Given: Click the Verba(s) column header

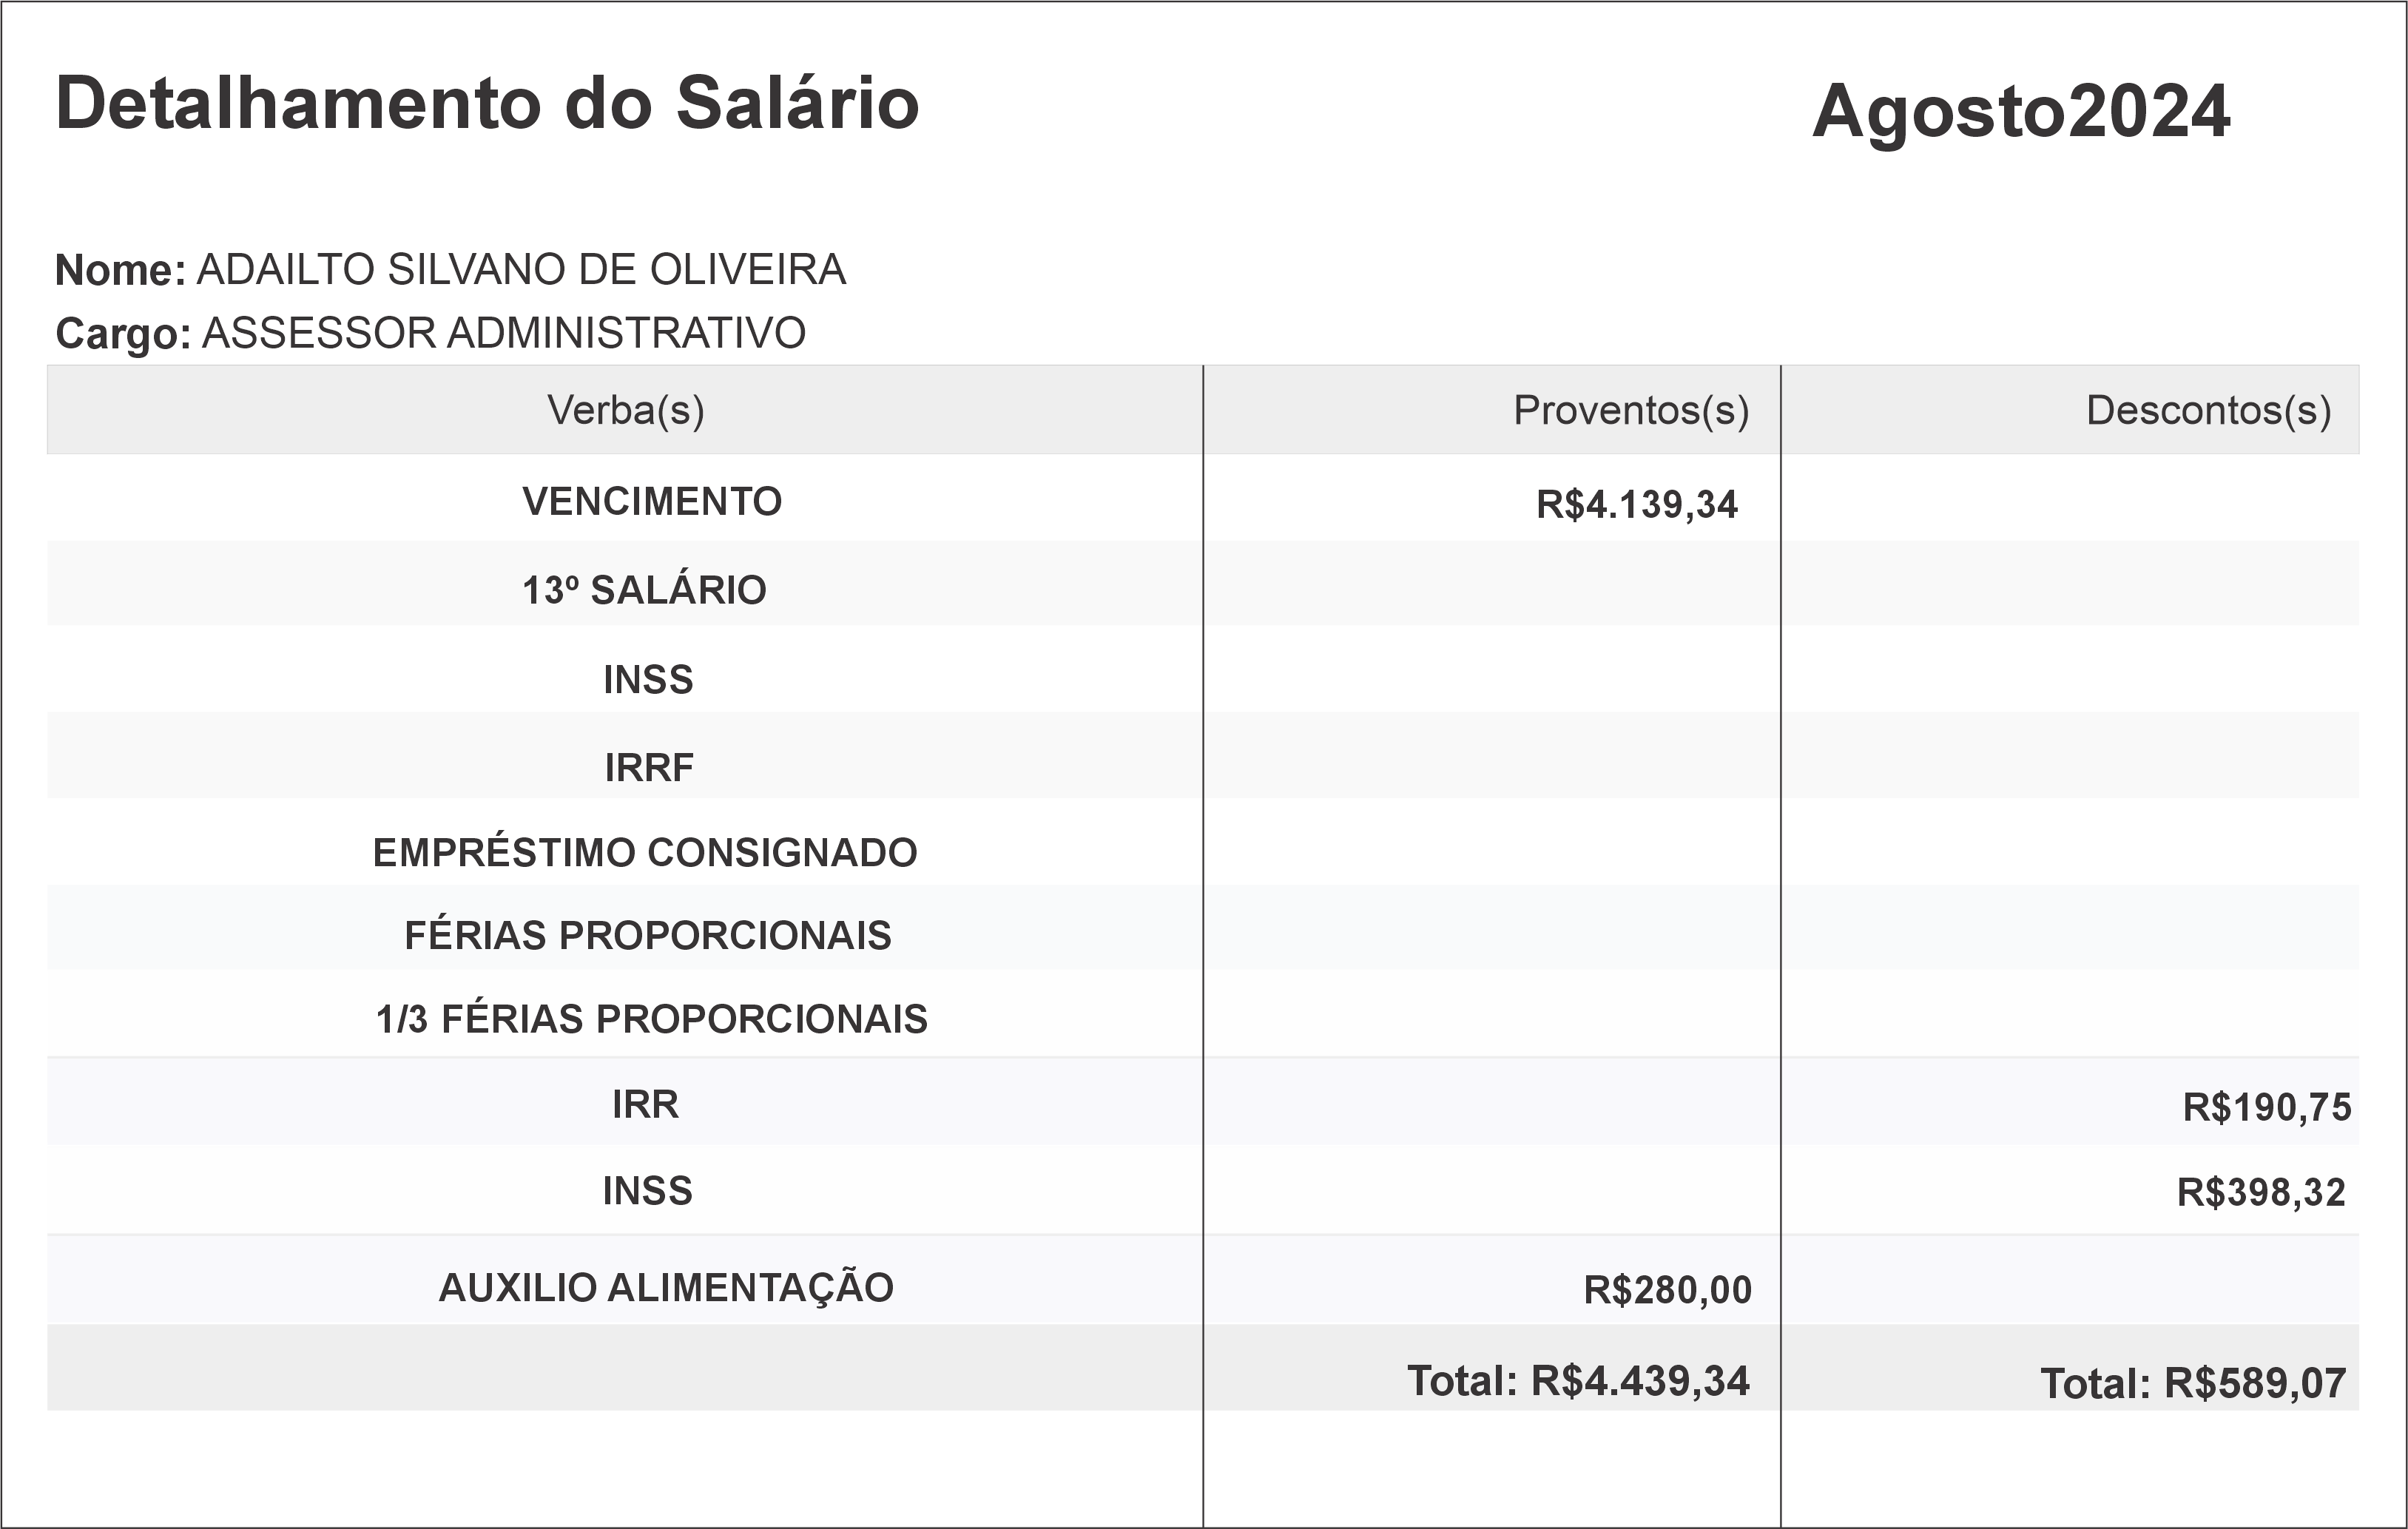Looking at the screenshot, I should click(x=625, y=410).
